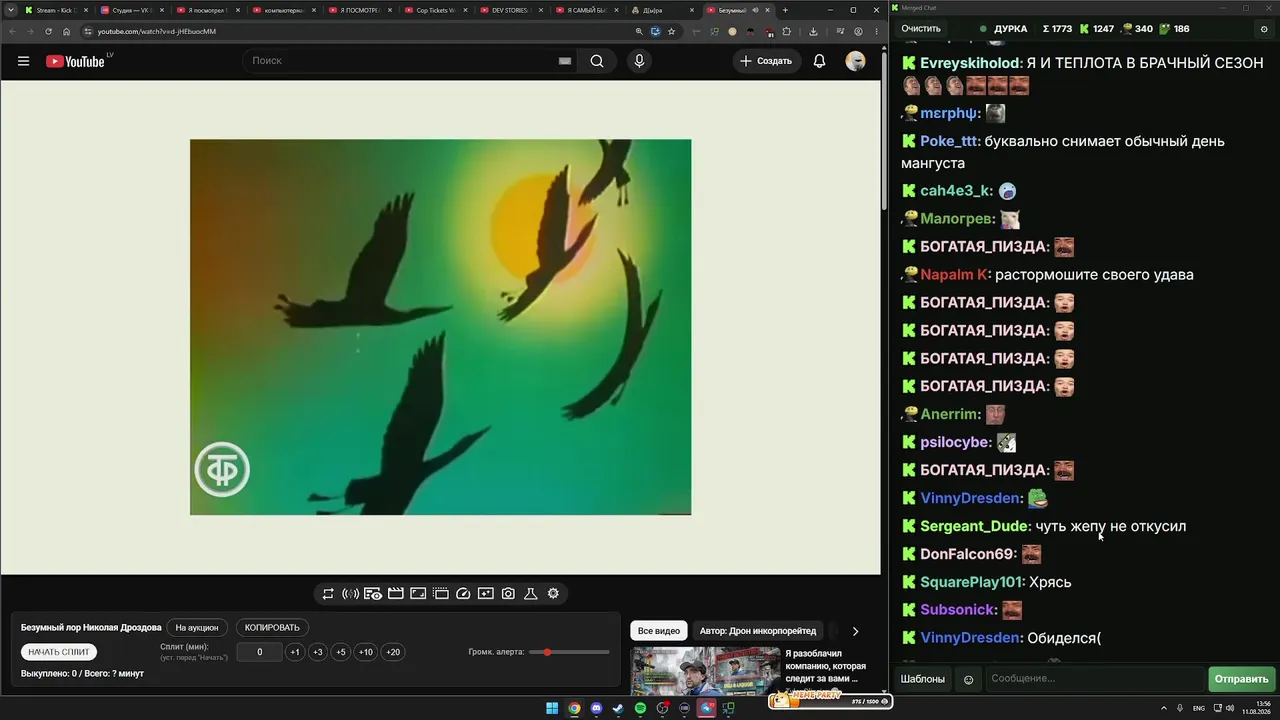Switch to the Студия — VK tab
The width and height of the screenshot is (1280, 720).
133,10
